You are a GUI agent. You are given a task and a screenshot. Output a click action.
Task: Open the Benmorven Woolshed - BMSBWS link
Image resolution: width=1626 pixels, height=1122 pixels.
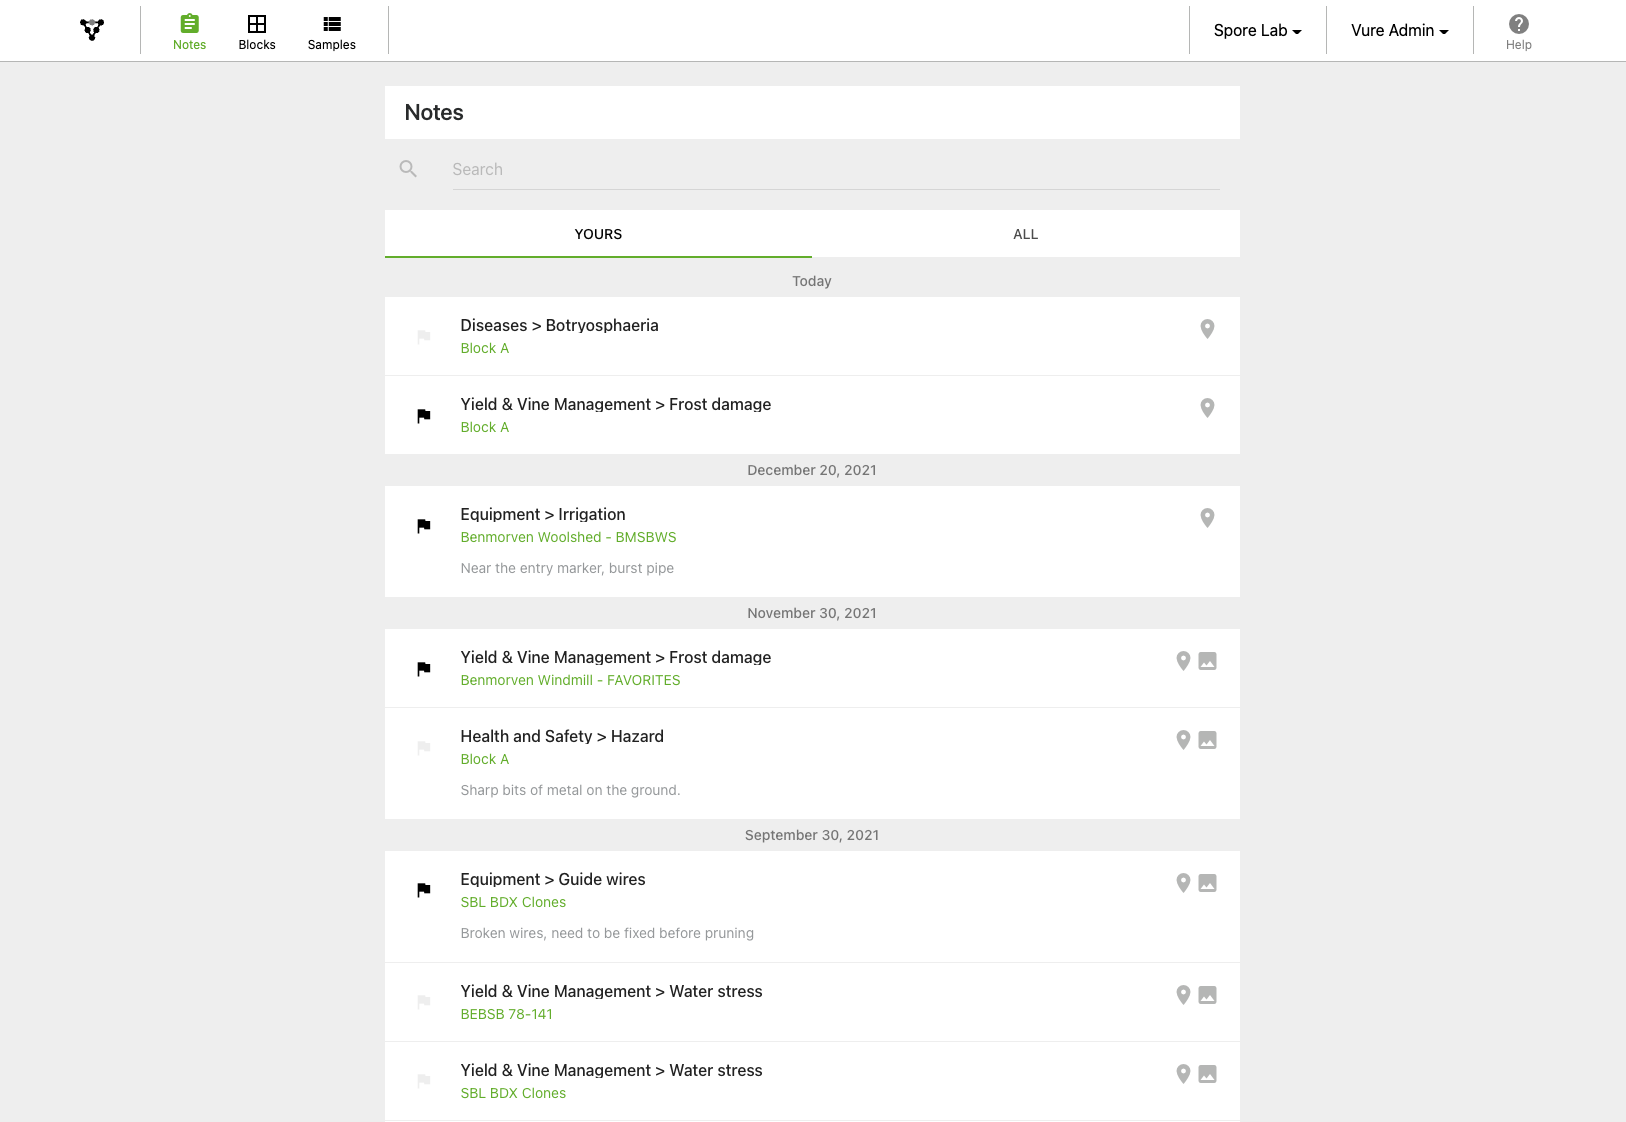pos(568,537)
